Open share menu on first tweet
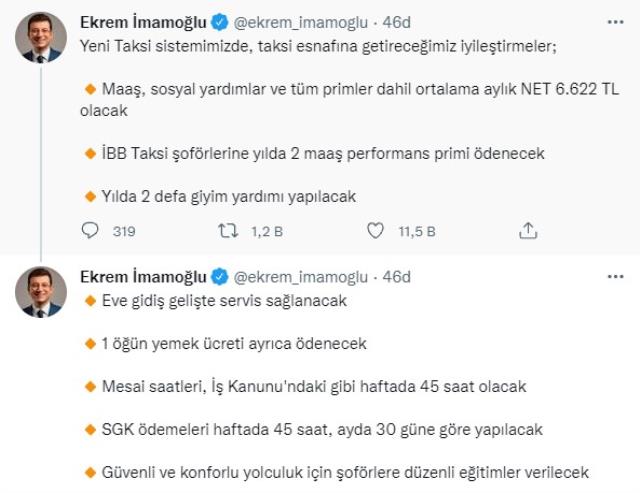 pos(529,232)
